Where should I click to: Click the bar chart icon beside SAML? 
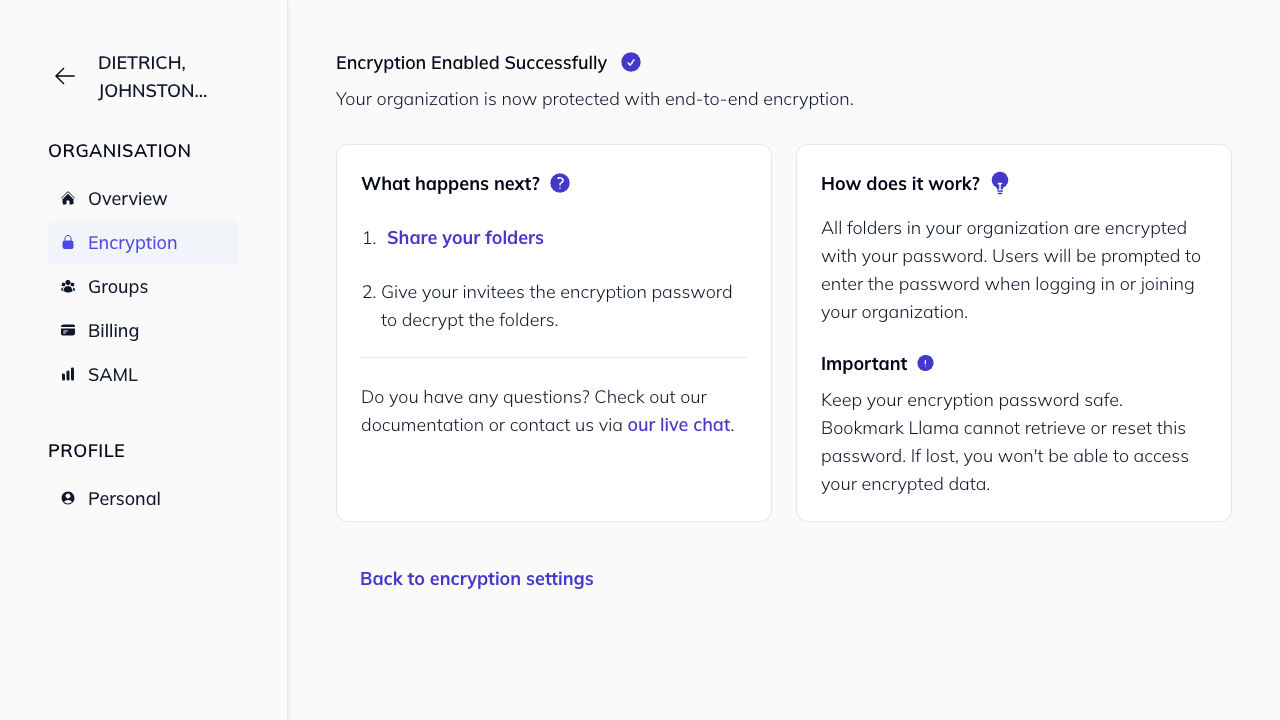coord(67,374)
